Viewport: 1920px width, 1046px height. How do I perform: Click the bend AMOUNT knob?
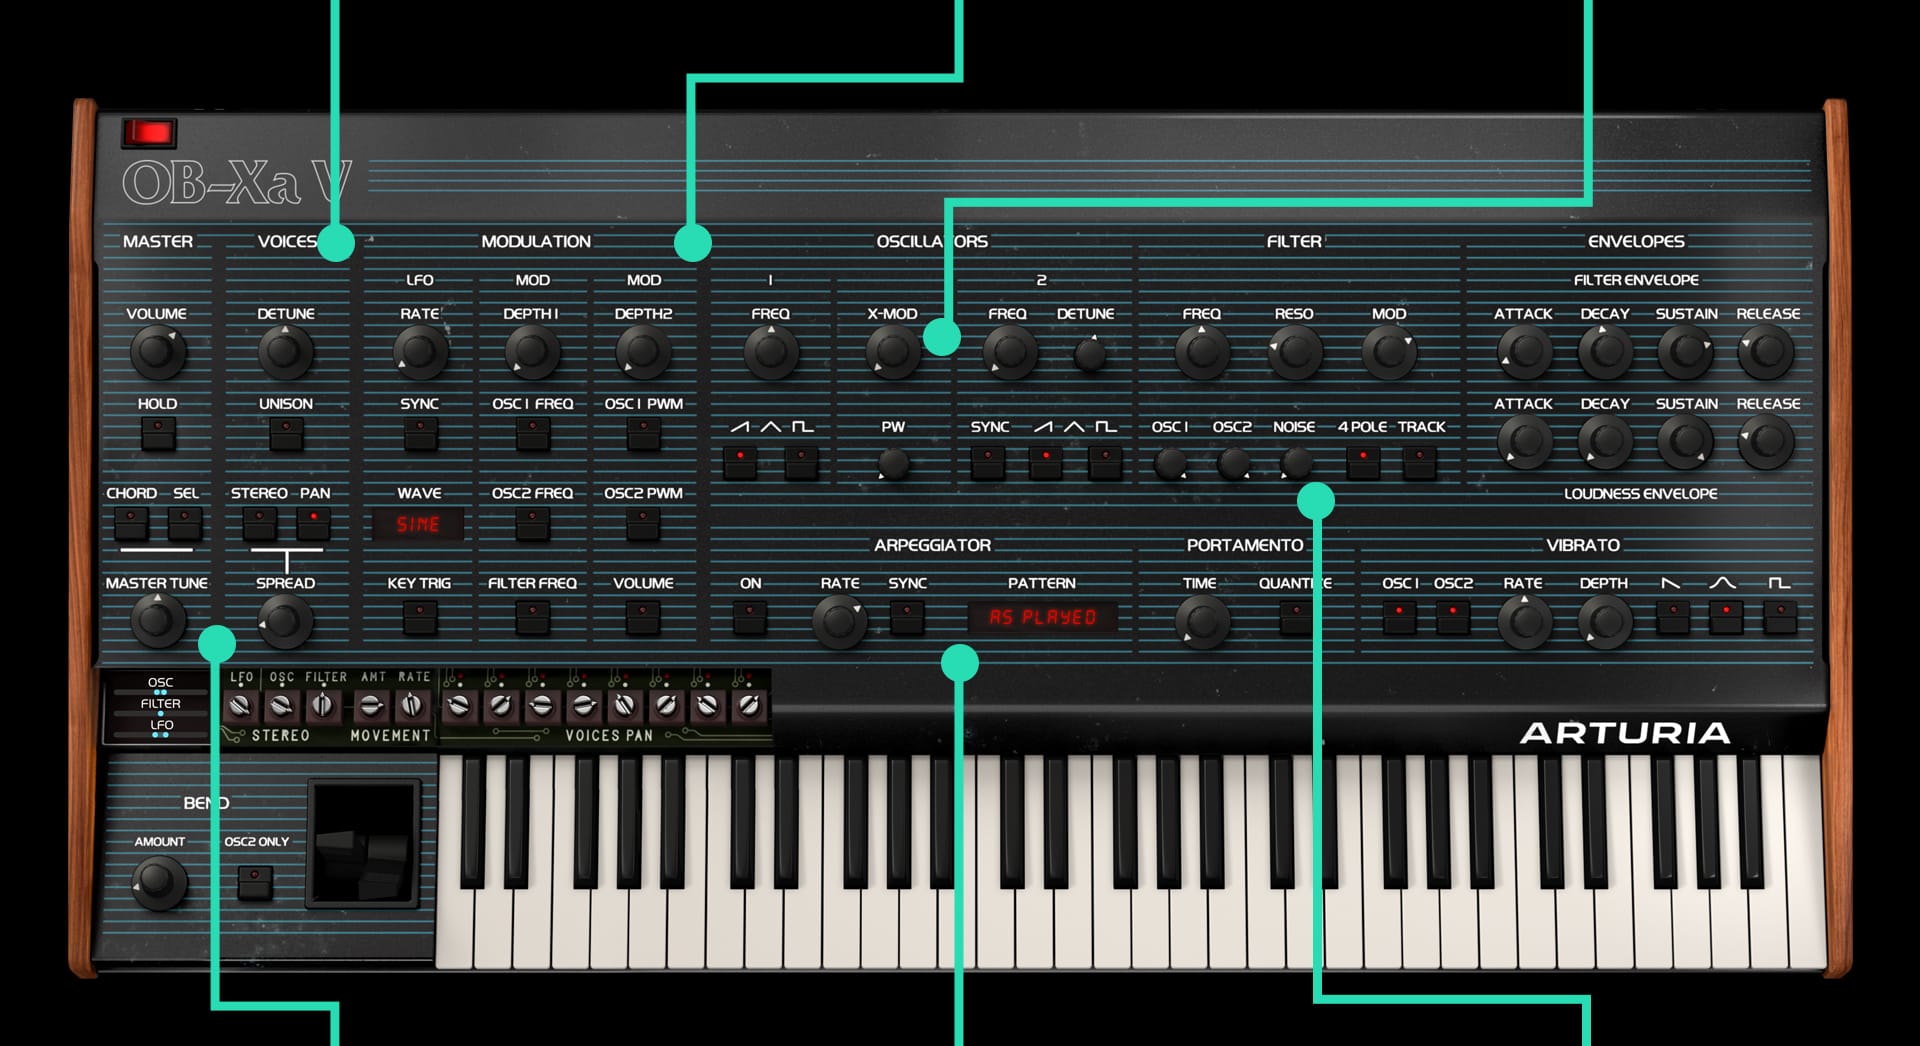tap(159, 881)
